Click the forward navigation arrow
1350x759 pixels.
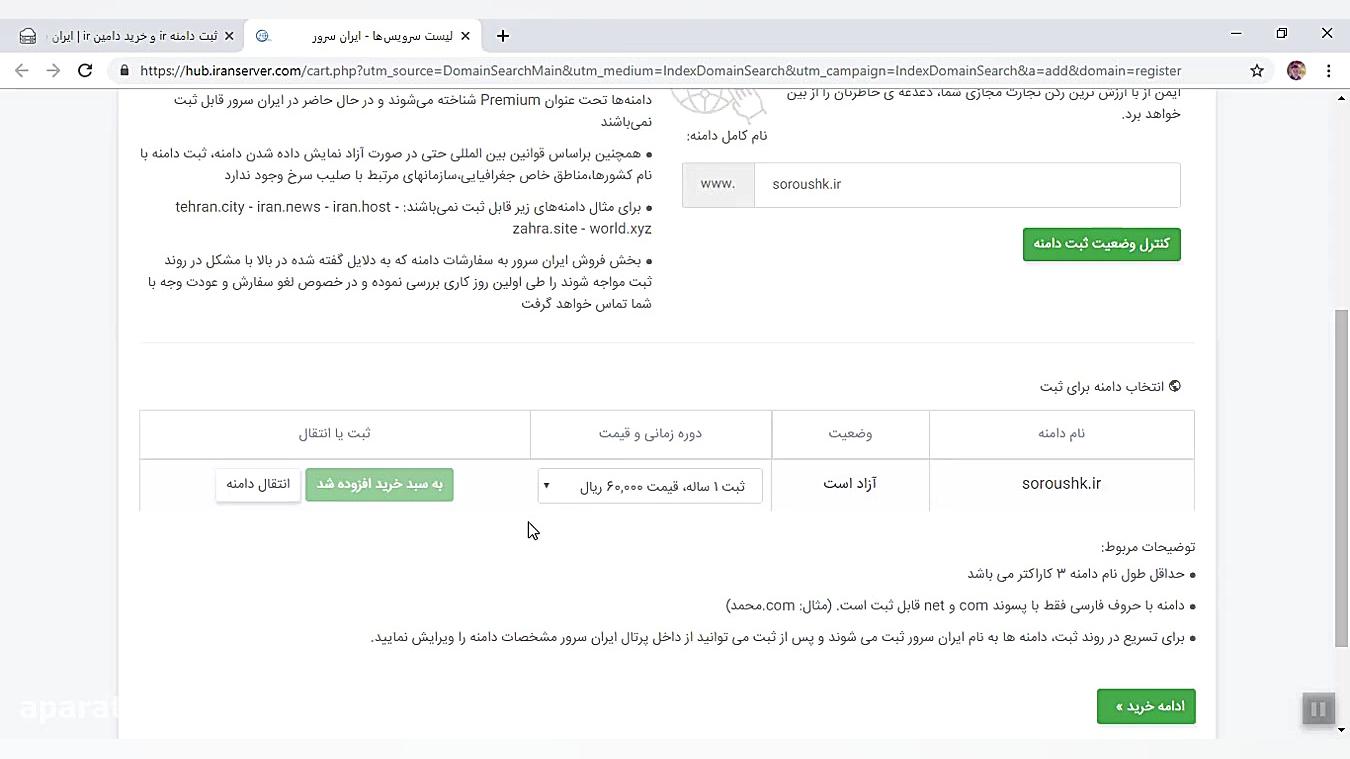click(52, 71)
